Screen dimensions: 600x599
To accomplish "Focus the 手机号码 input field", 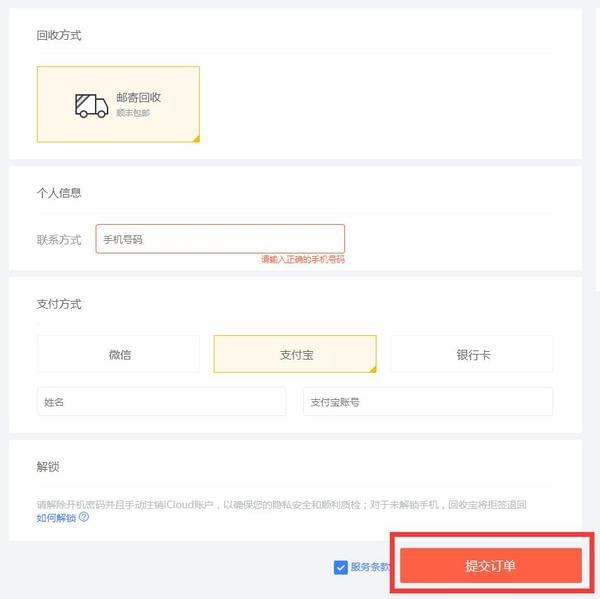I will click(220, 239).
